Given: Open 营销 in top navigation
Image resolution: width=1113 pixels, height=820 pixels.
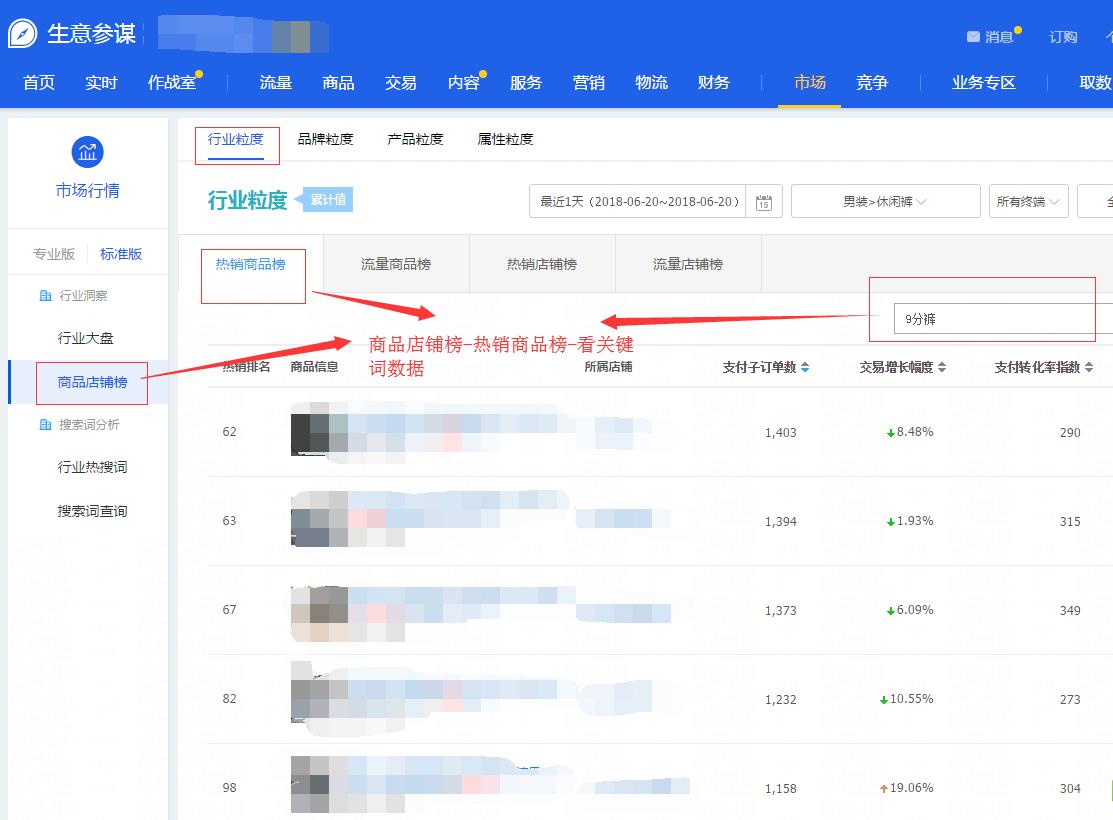Looking at the screenshot, I should coord(588,82).
